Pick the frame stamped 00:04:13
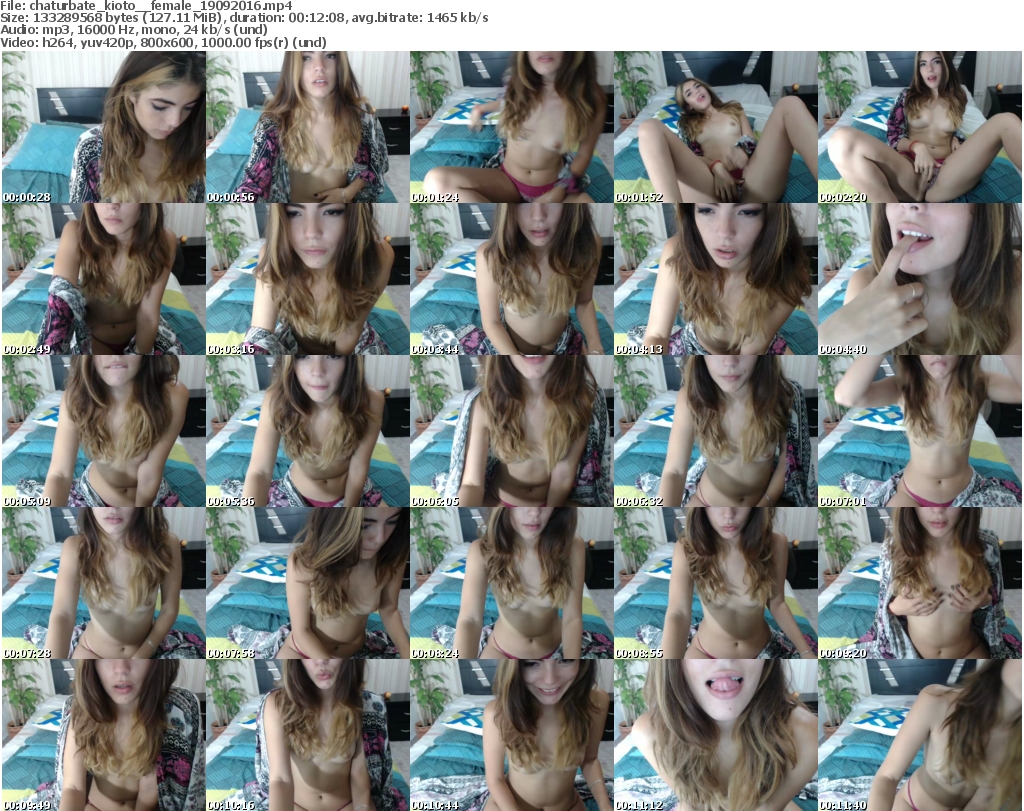This screenshot has width=1024, height=811. tap(715, 279)
